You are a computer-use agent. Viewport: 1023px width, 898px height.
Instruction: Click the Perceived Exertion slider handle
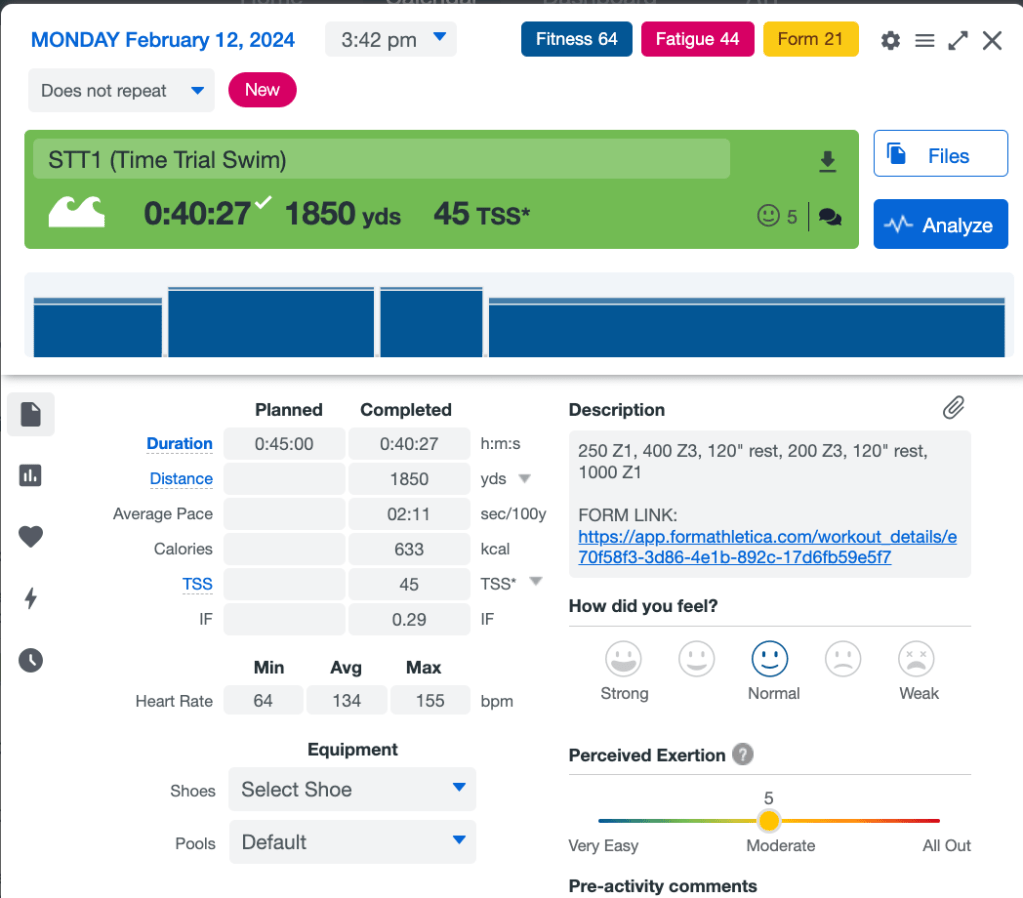click(768, 821)
